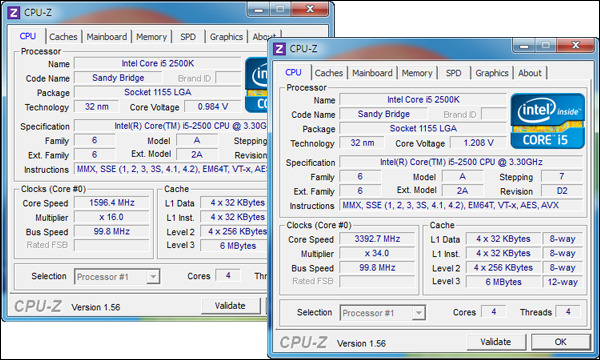The image size is (600, 360).
Task: Minimize the front CPU-Z window
Action: tap(524, 45)
